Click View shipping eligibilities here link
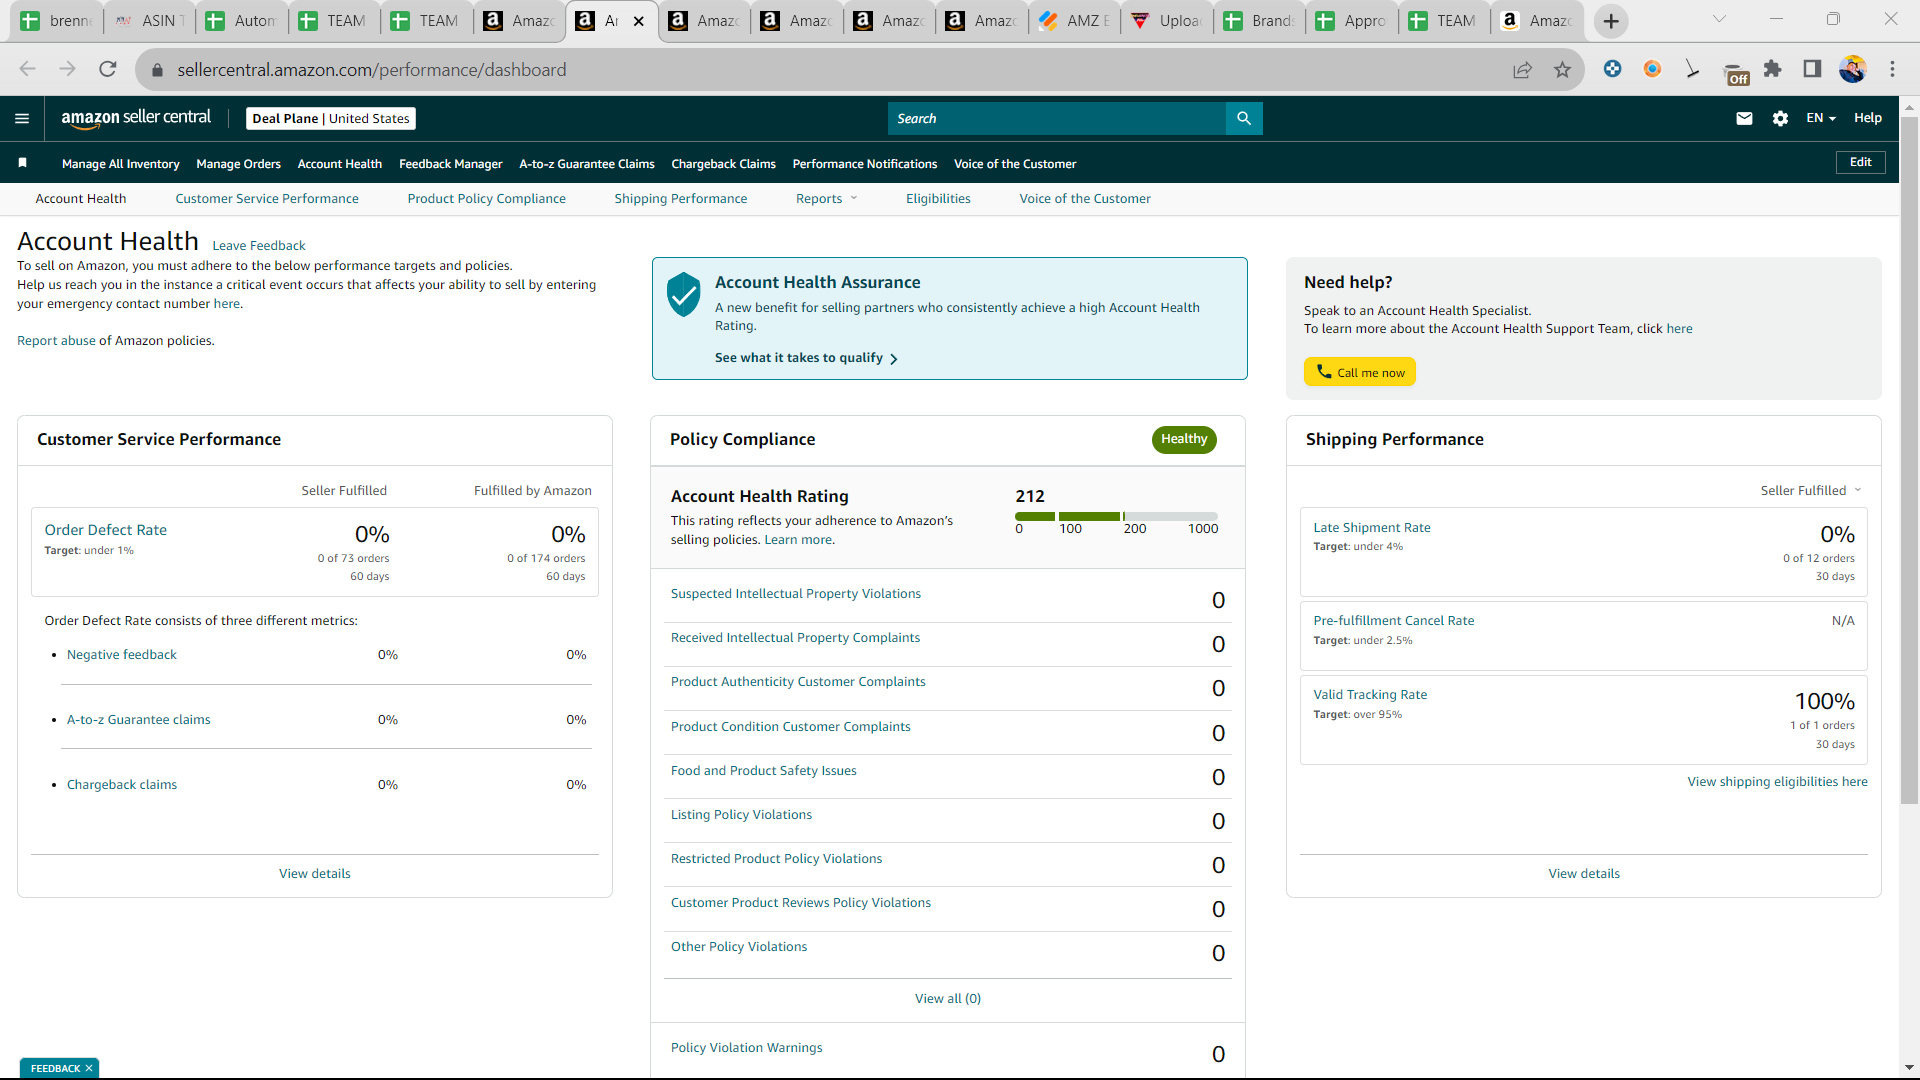 1778,781
